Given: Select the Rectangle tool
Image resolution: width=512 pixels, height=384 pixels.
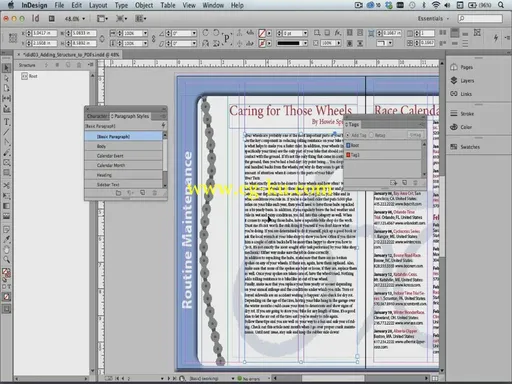Looking at the screenshot, I should point(6,173).
